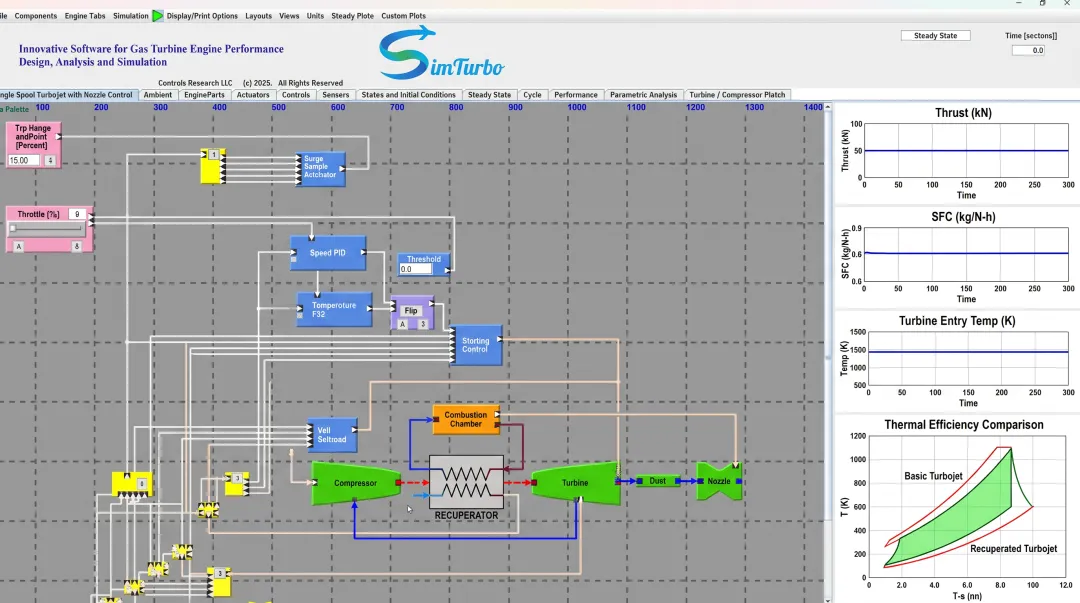Click the canvas scrollbar up arrow
This screenshot has width=1080, height=603.
(828, 107)
